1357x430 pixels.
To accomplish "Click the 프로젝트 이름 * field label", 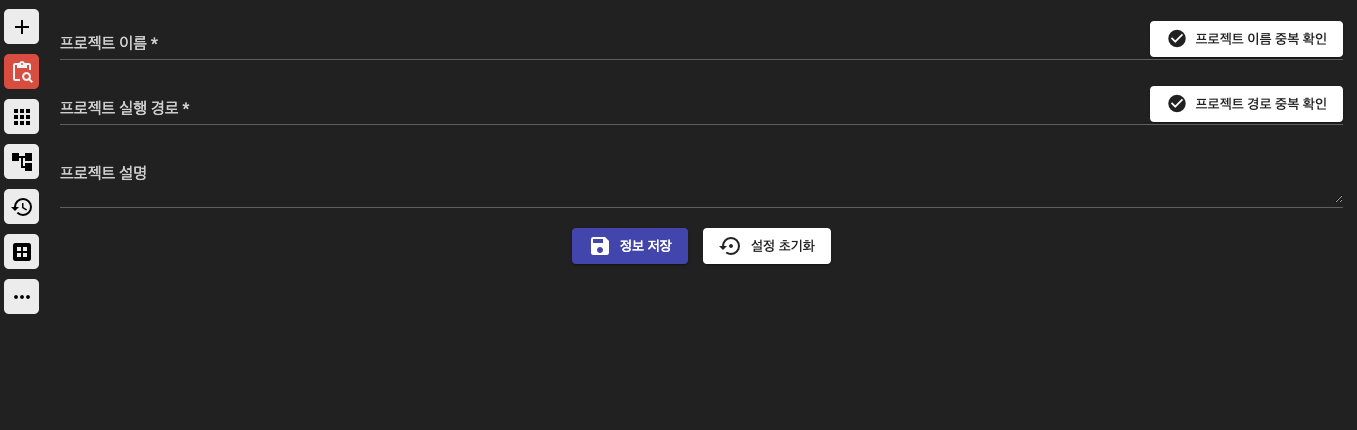I will pyautogui.click(x=109, y=43).
